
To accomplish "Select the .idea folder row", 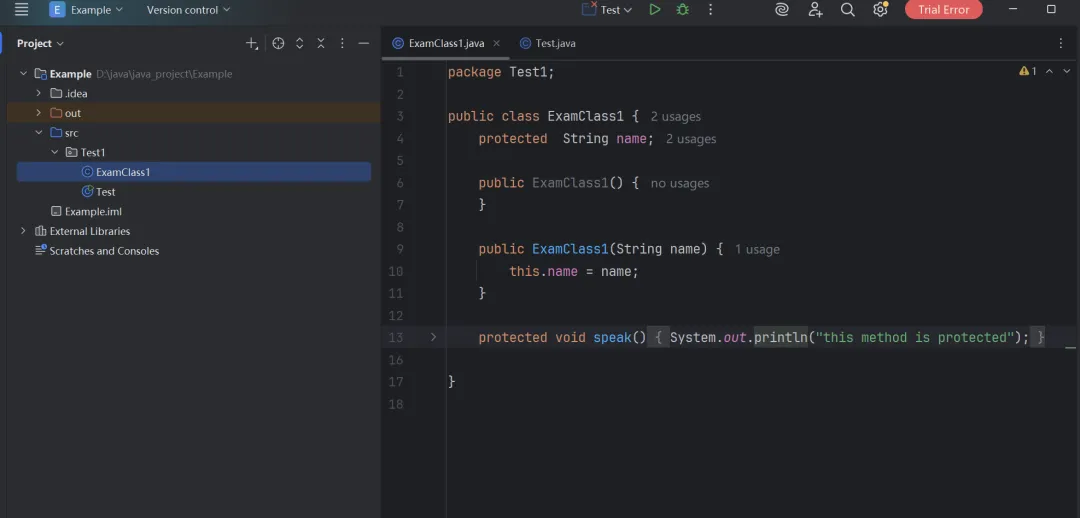I will coord(194,94).
